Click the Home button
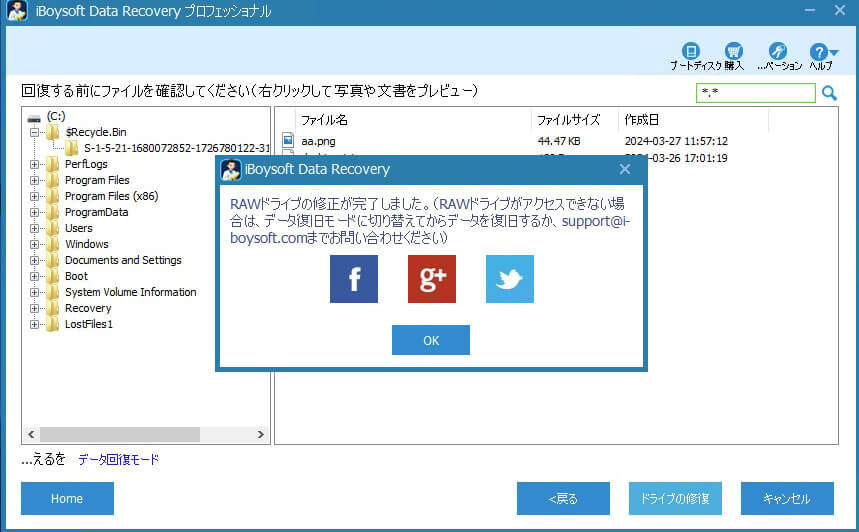 pyautogui.click(x=67, y=498)
